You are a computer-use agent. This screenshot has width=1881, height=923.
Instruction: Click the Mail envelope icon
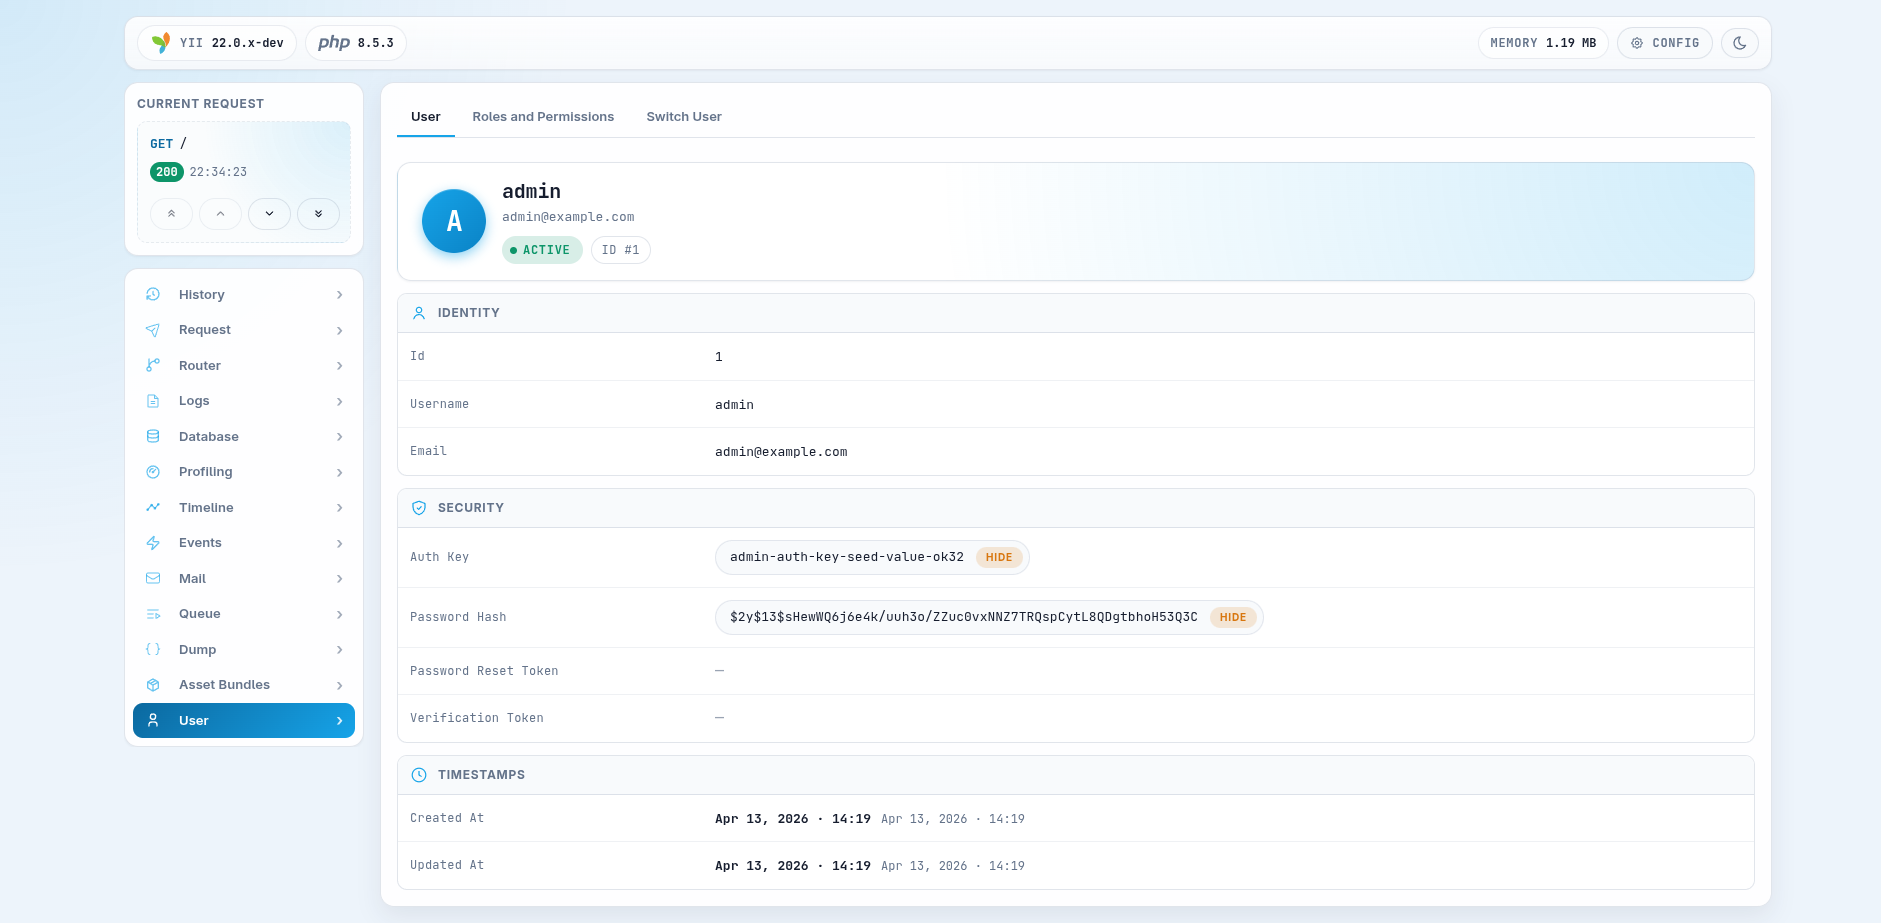tap(153, 578)
